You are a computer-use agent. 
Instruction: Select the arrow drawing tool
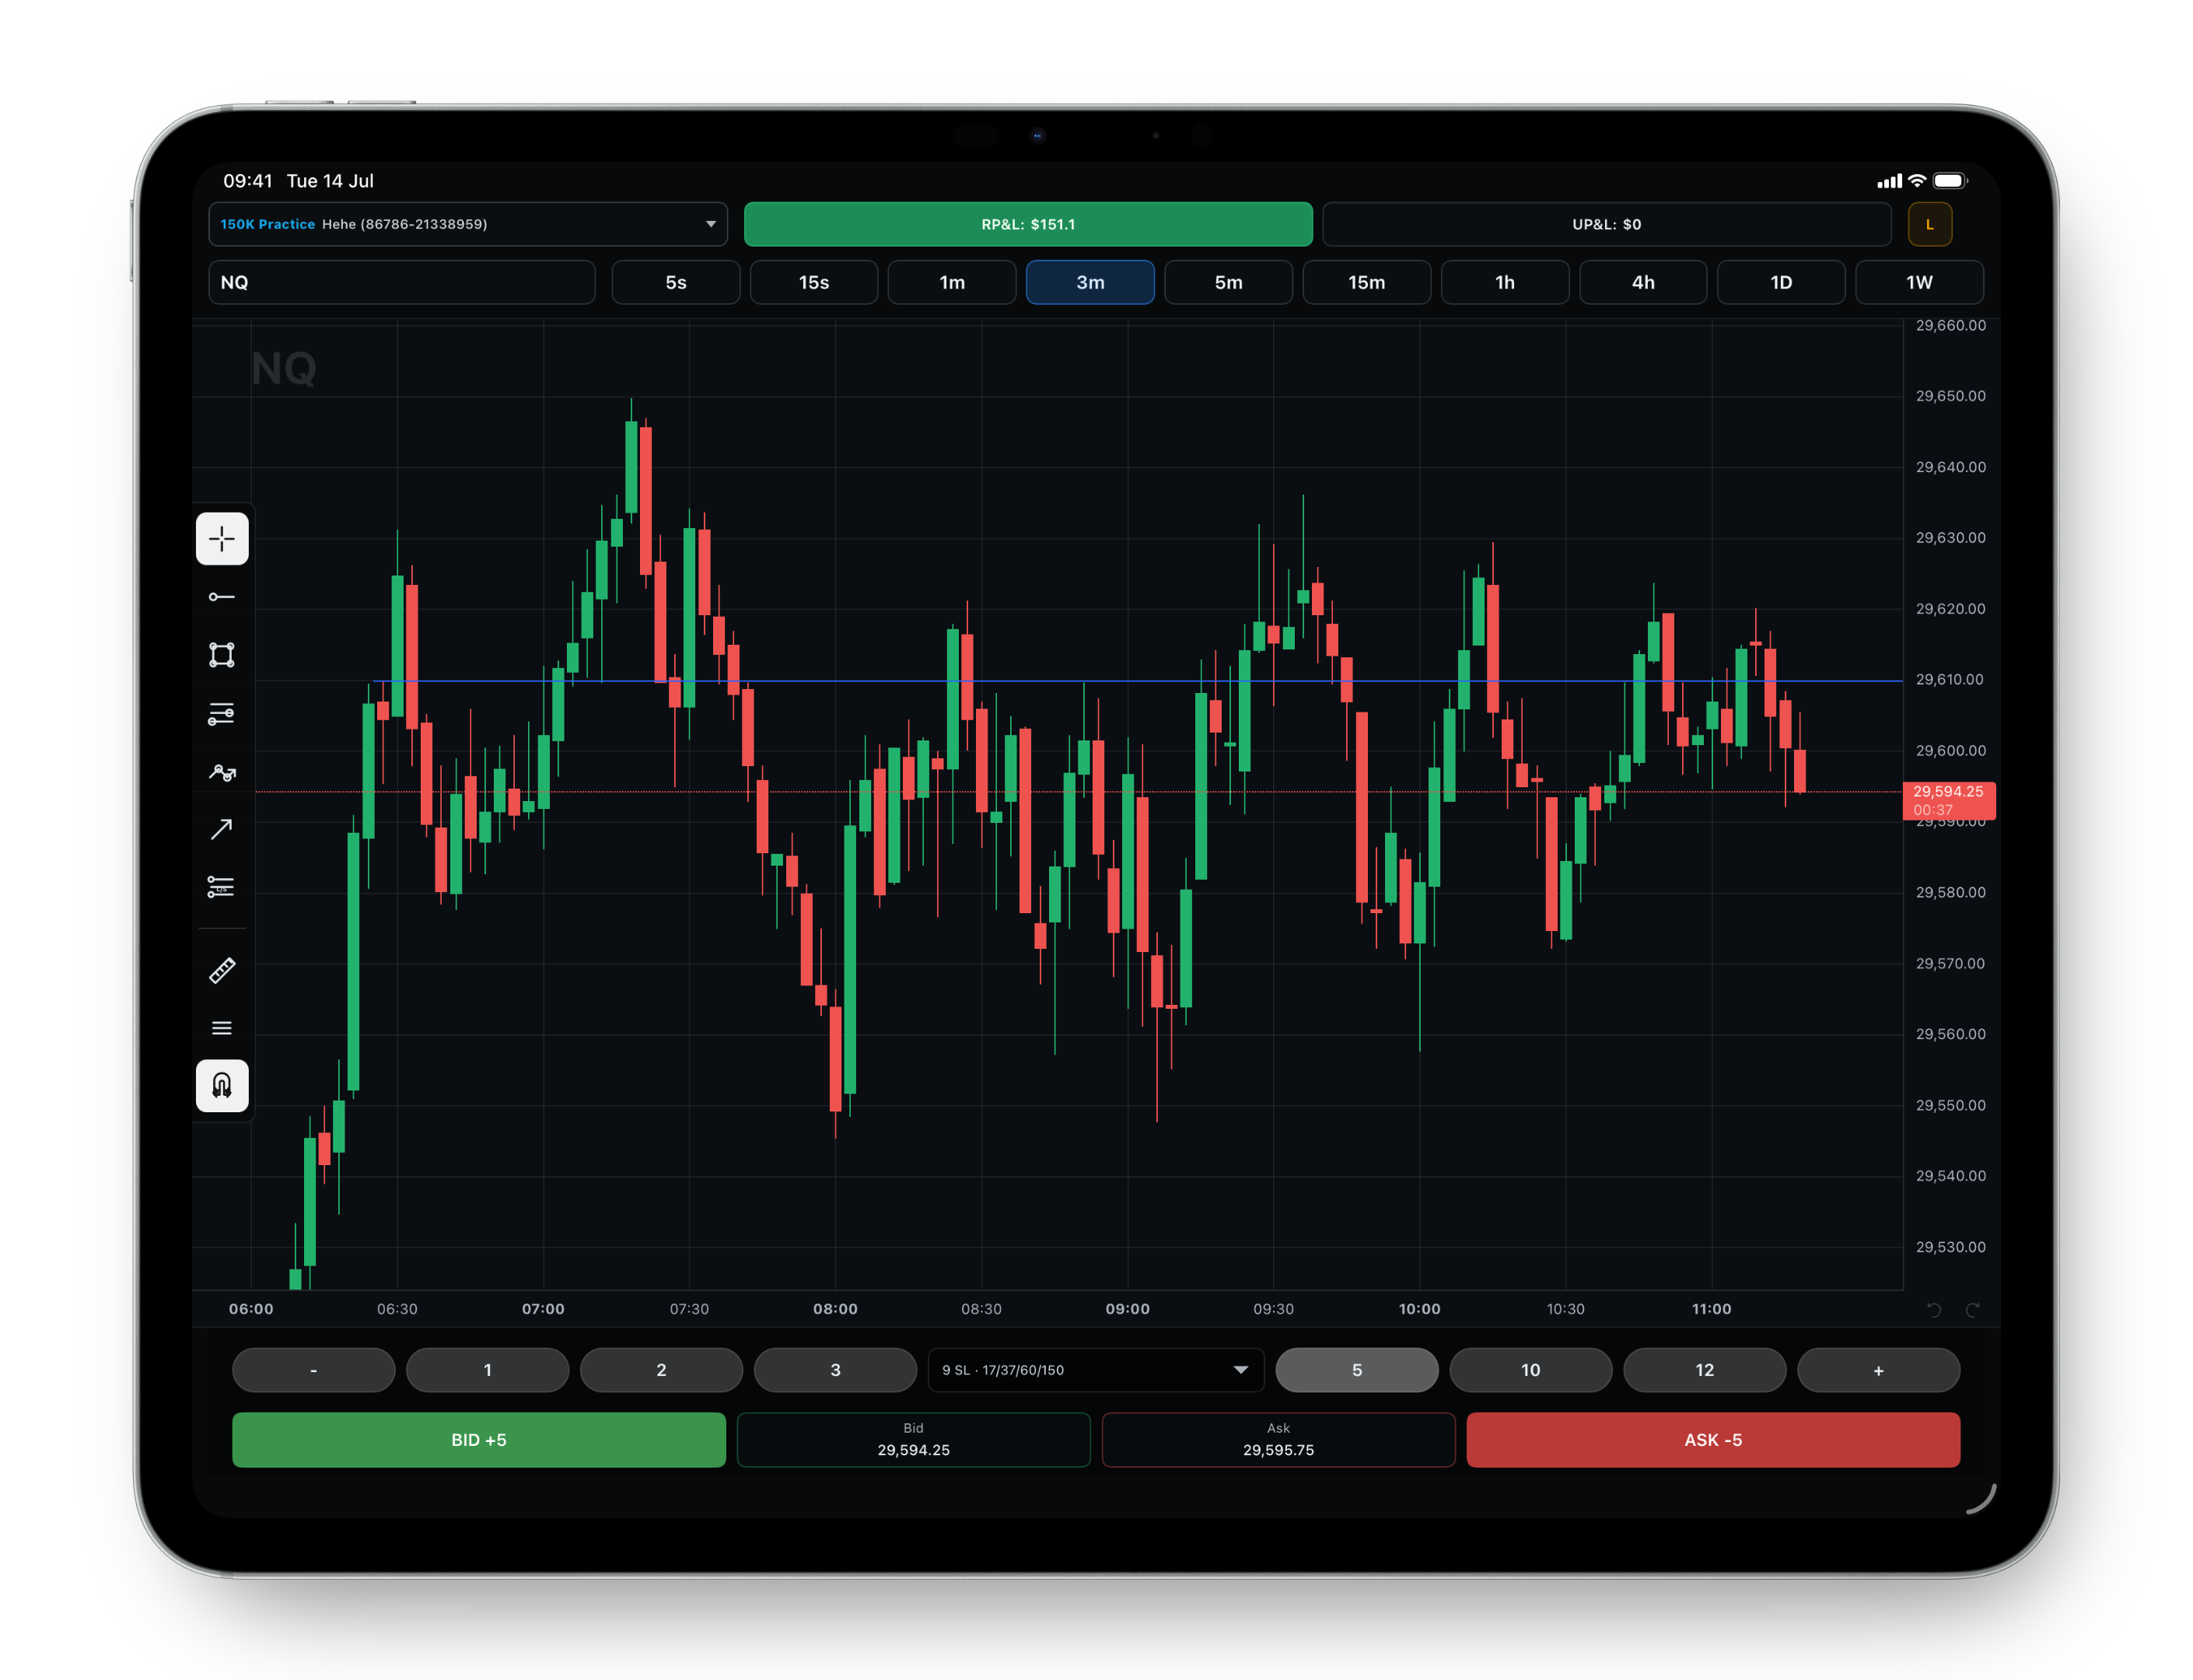click(x=222, y=829)
